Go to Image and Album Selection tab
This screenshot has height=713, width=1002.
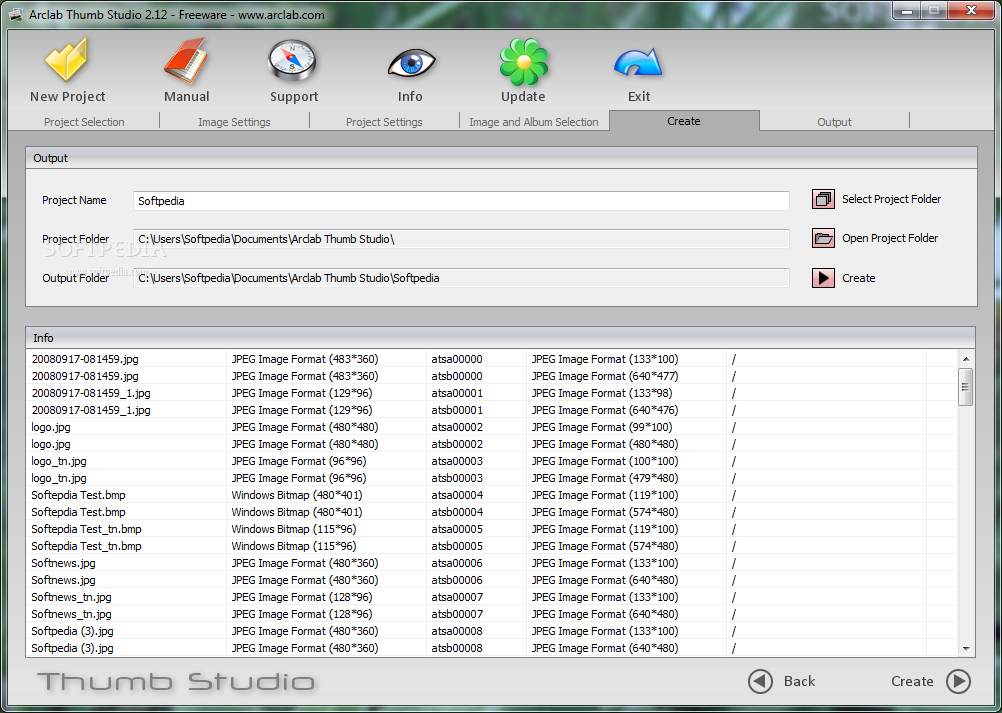pos(534,121)
